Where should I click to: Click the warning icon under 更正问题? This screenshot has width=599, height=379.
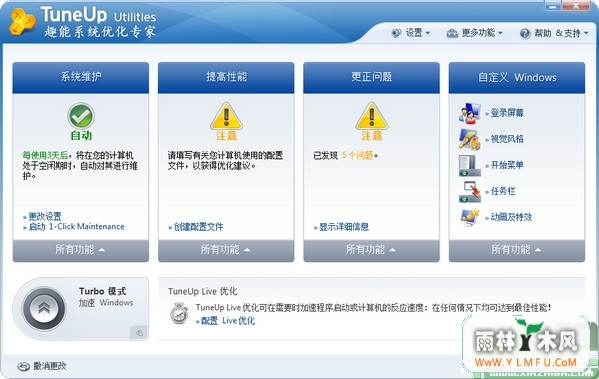[372, 116]
